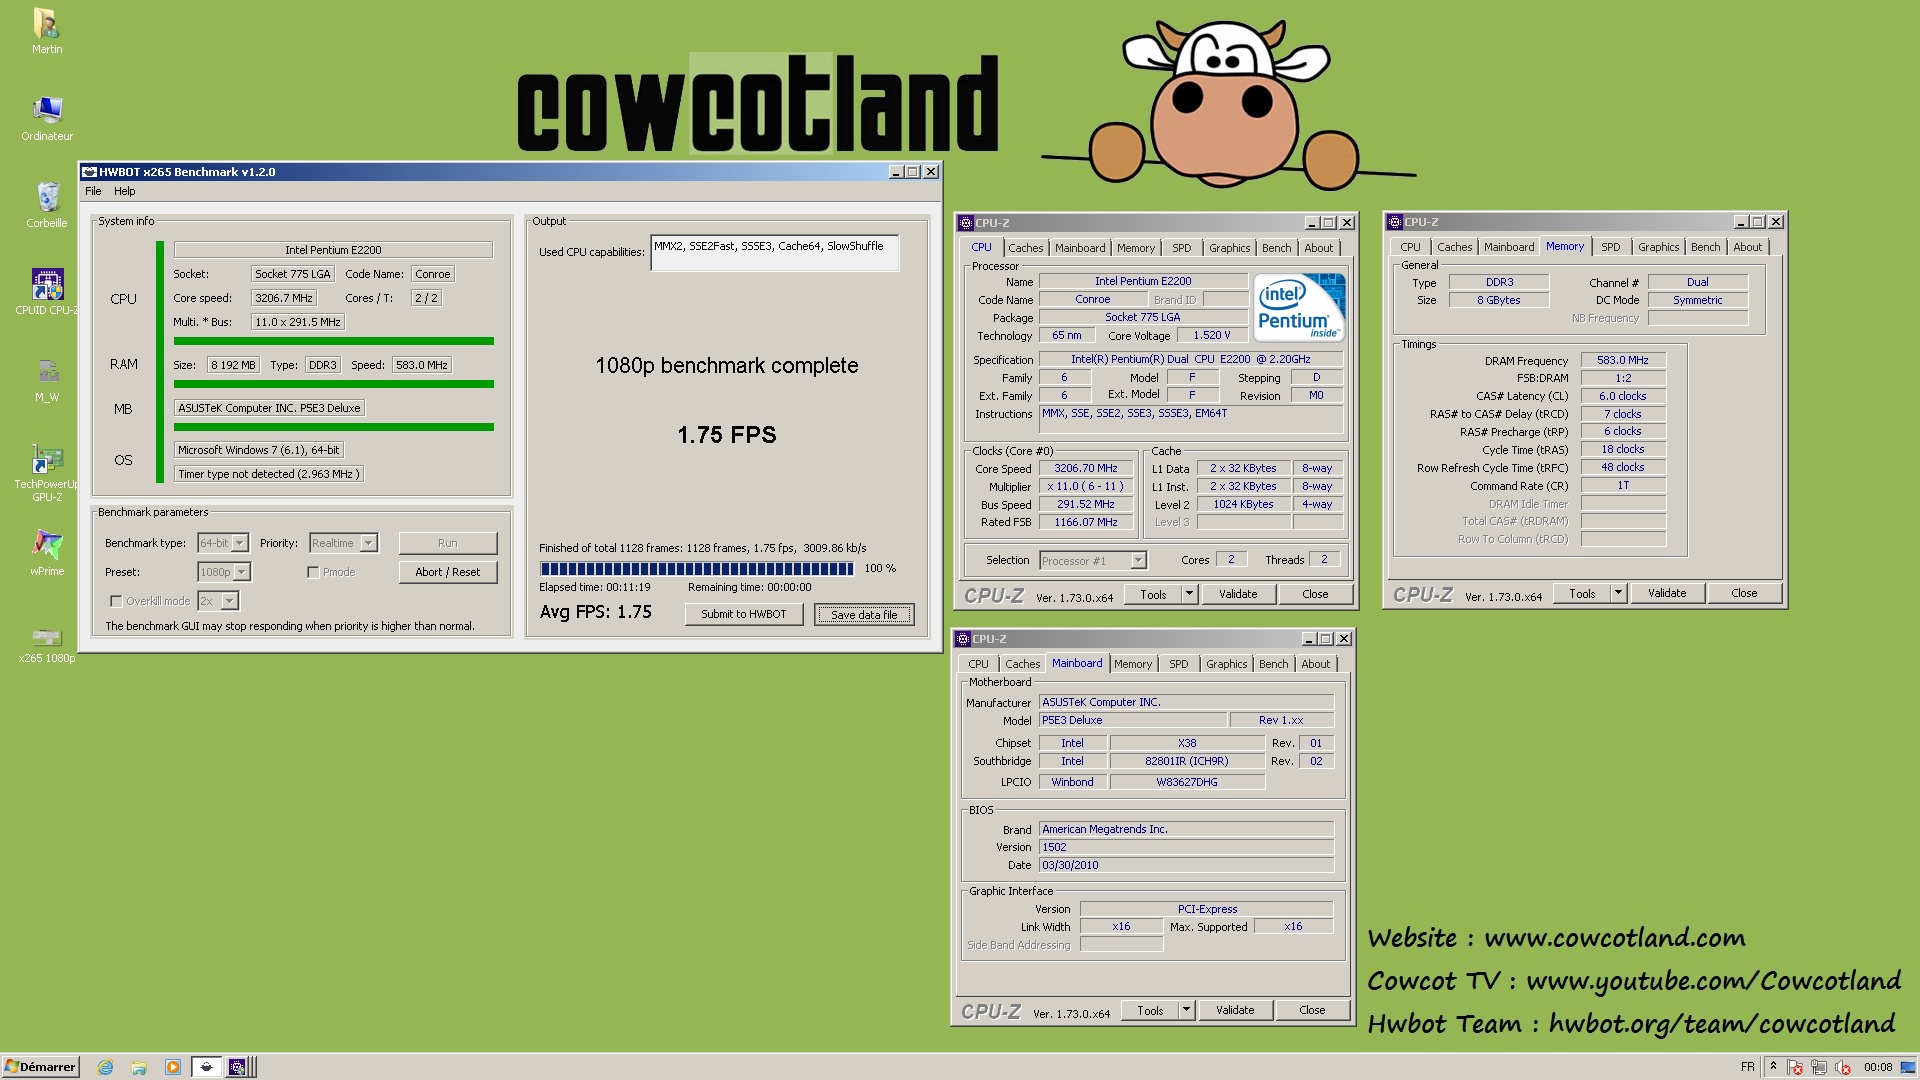Switch to Bench tab in CPU-Z CPU window
Image resolution: width=1920 pixels, height=1080 pixels.
click(x=1276, y=248)
